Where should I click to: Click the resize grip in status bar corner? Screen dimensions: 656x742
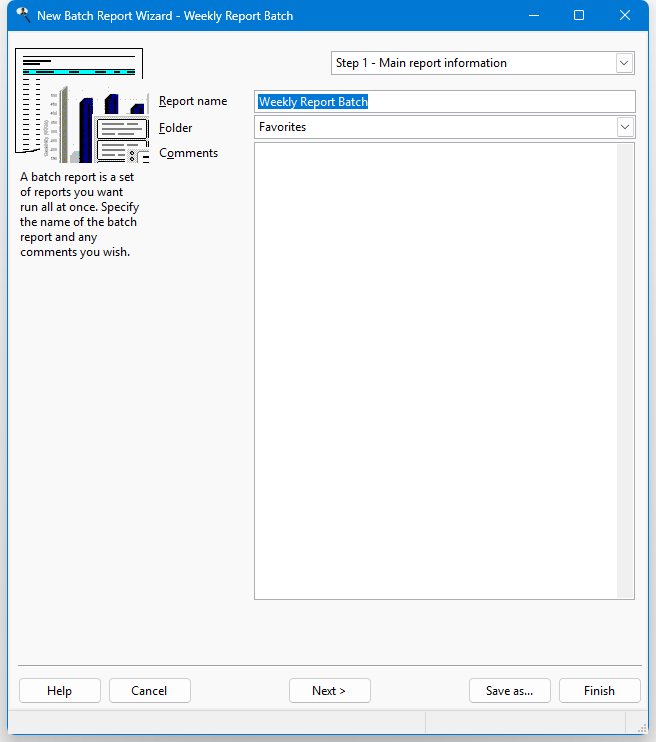coord(636,722)
